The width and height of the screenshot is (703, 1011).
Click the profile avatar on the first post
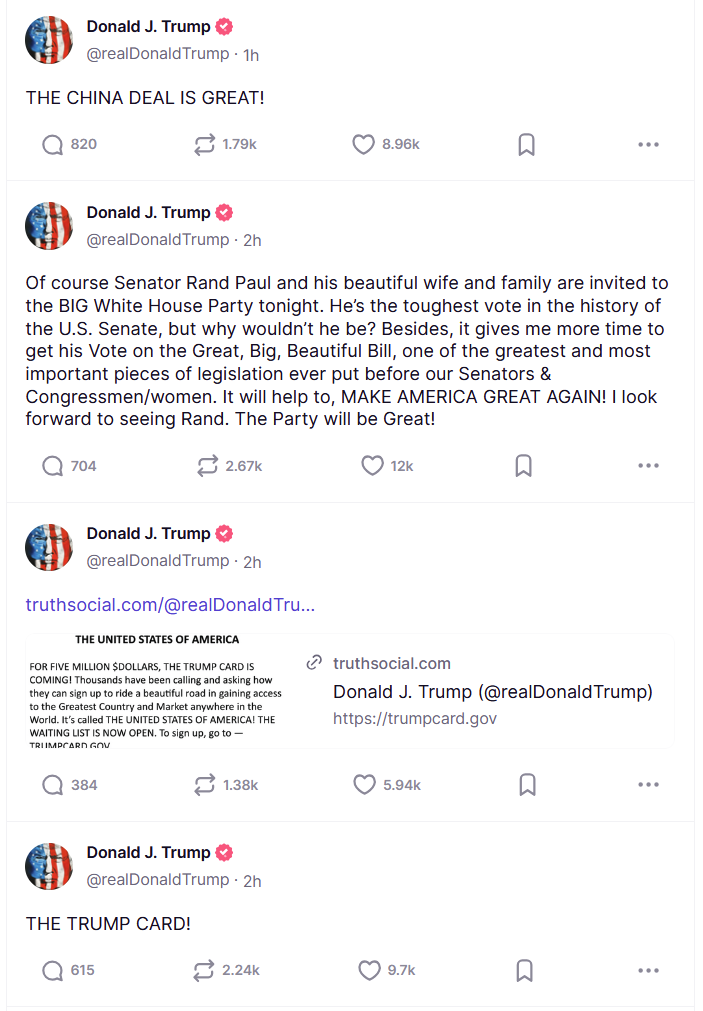click(x=49, y=40)
